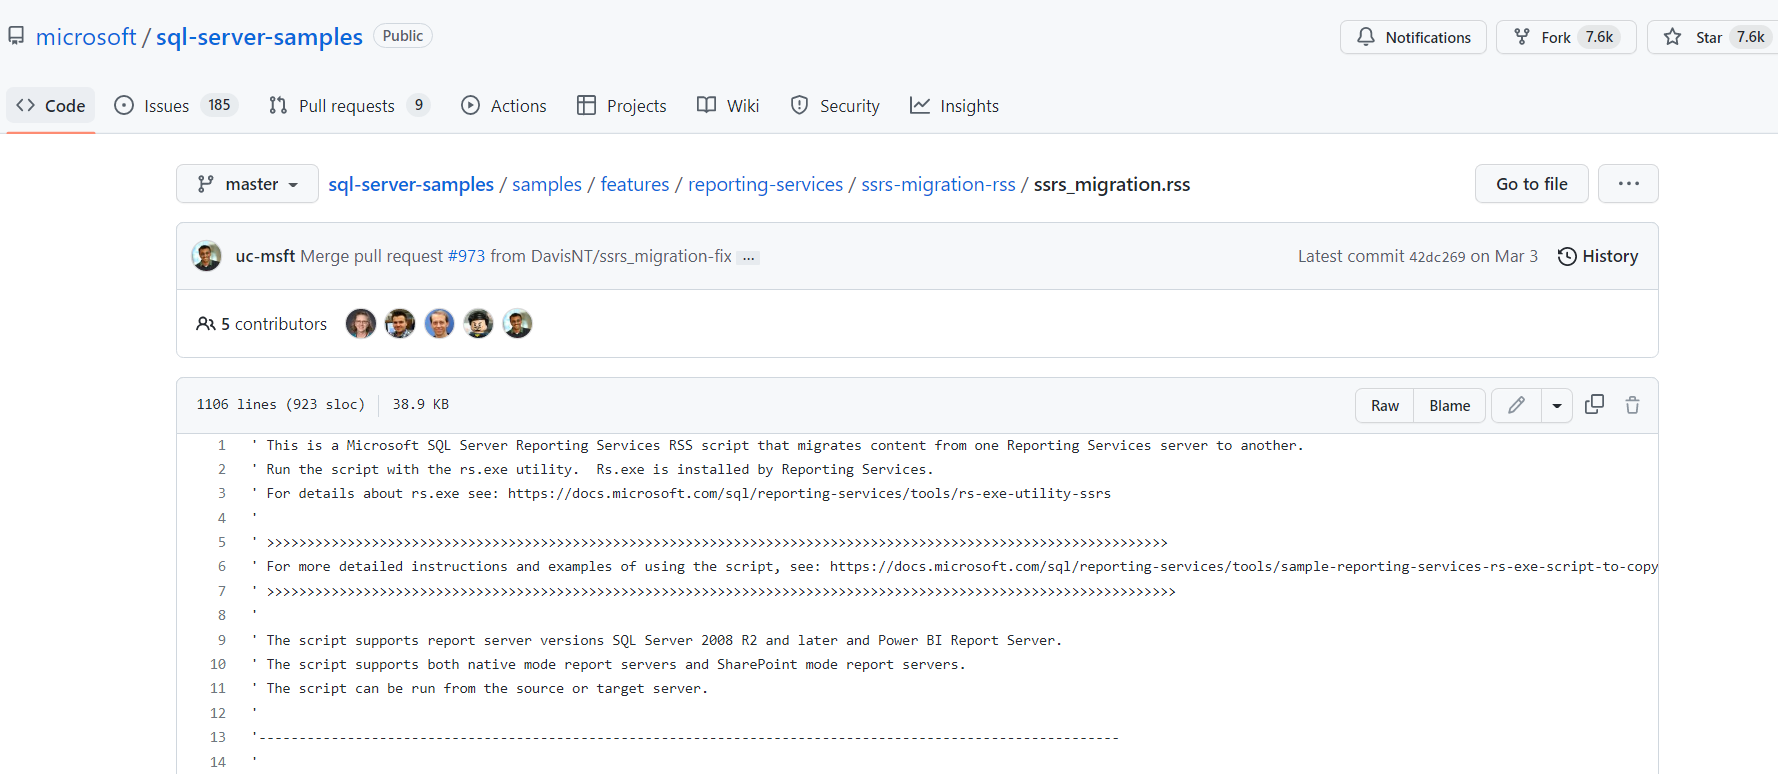This screenshot has height=774, width=1778.
Task: Click the Public visibility badge
Action: click(403, 36)
